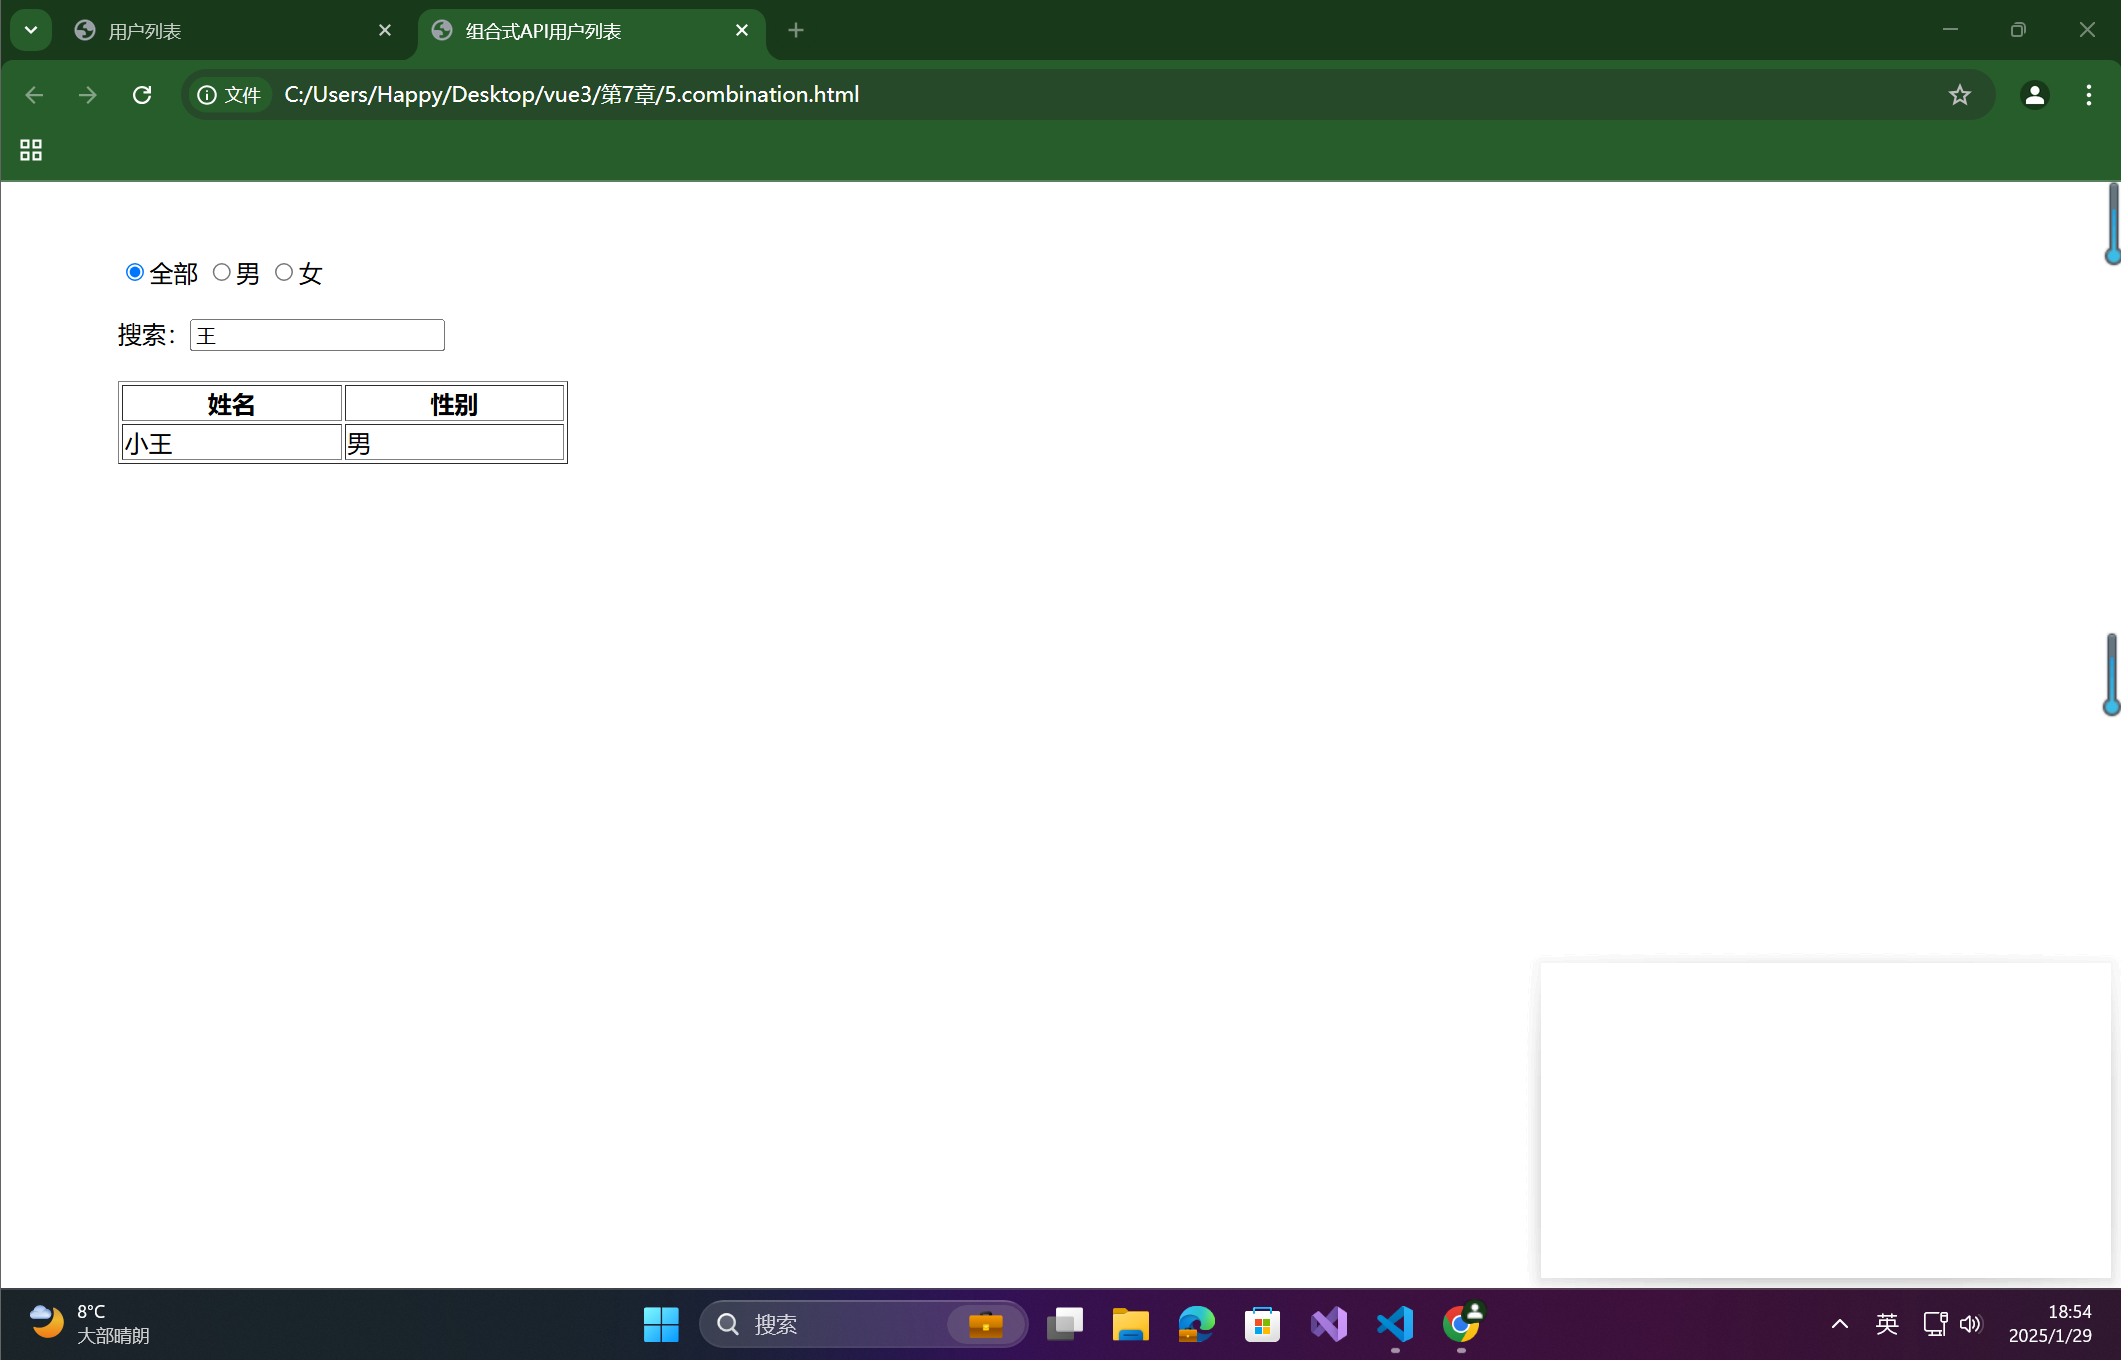Close the 用户列表 tab

click(385, 31)
